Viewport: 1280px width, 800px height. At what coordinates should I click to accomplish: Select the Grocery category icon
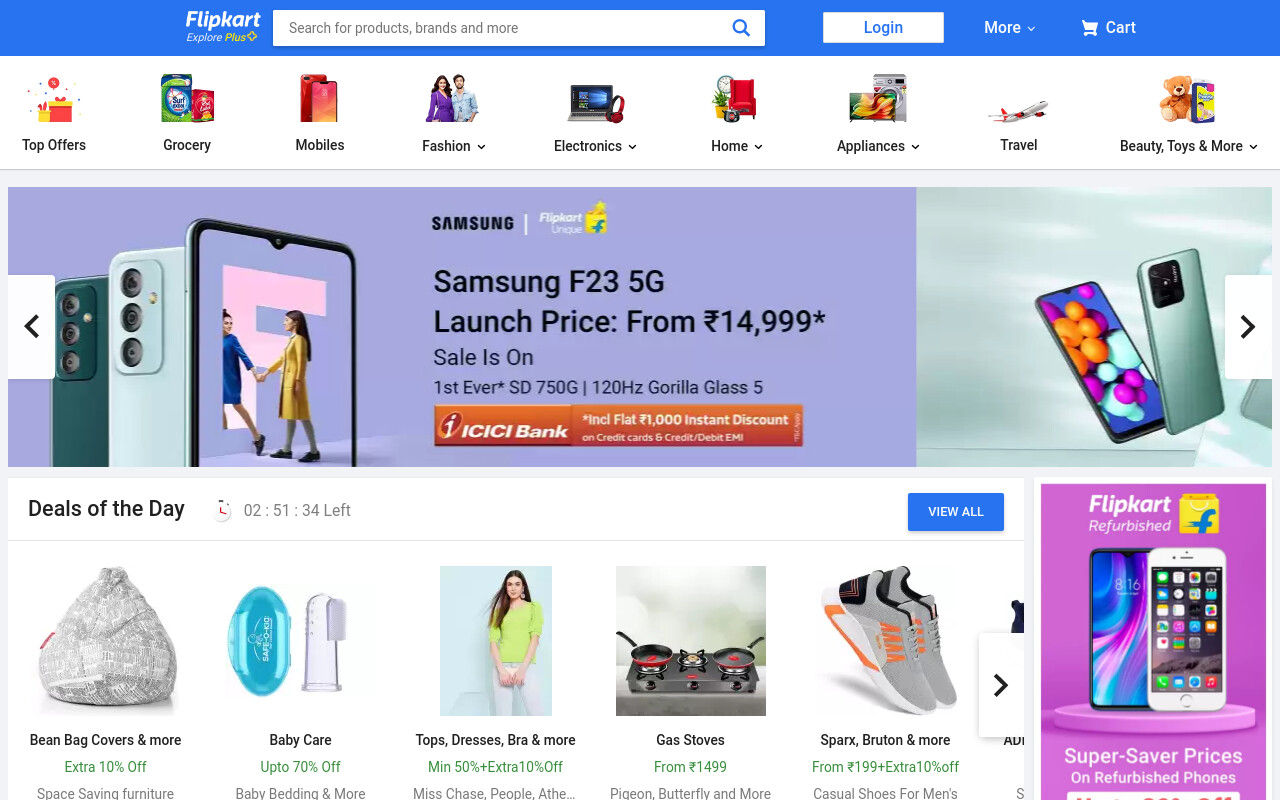pyautogui.click(x=187, y=99)
